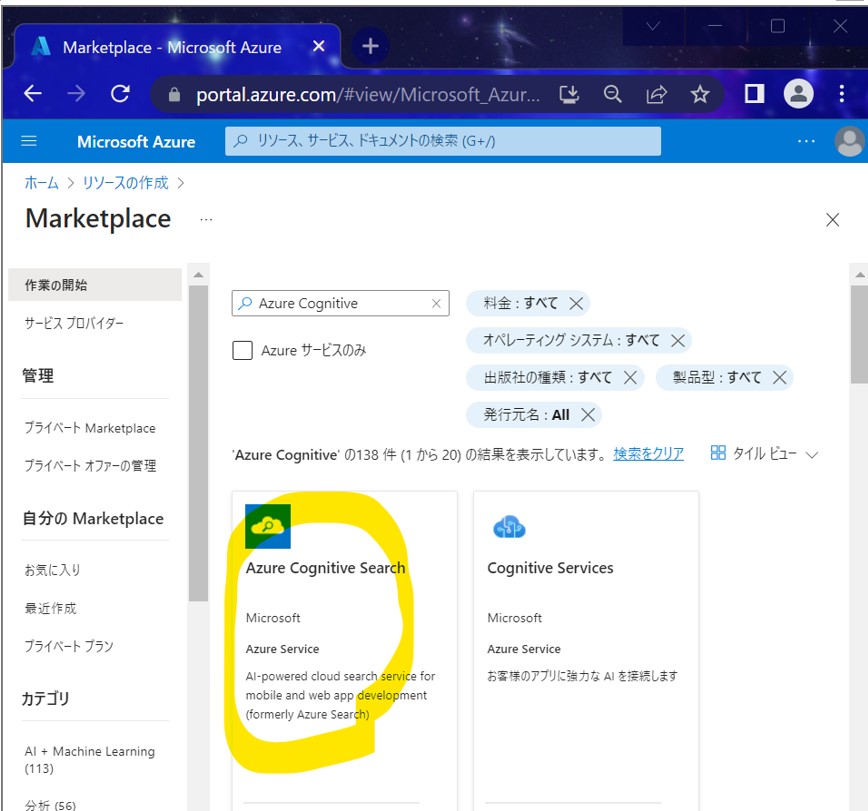Click the tile view grid icon
868x811 pixels.
coord(718,453)
